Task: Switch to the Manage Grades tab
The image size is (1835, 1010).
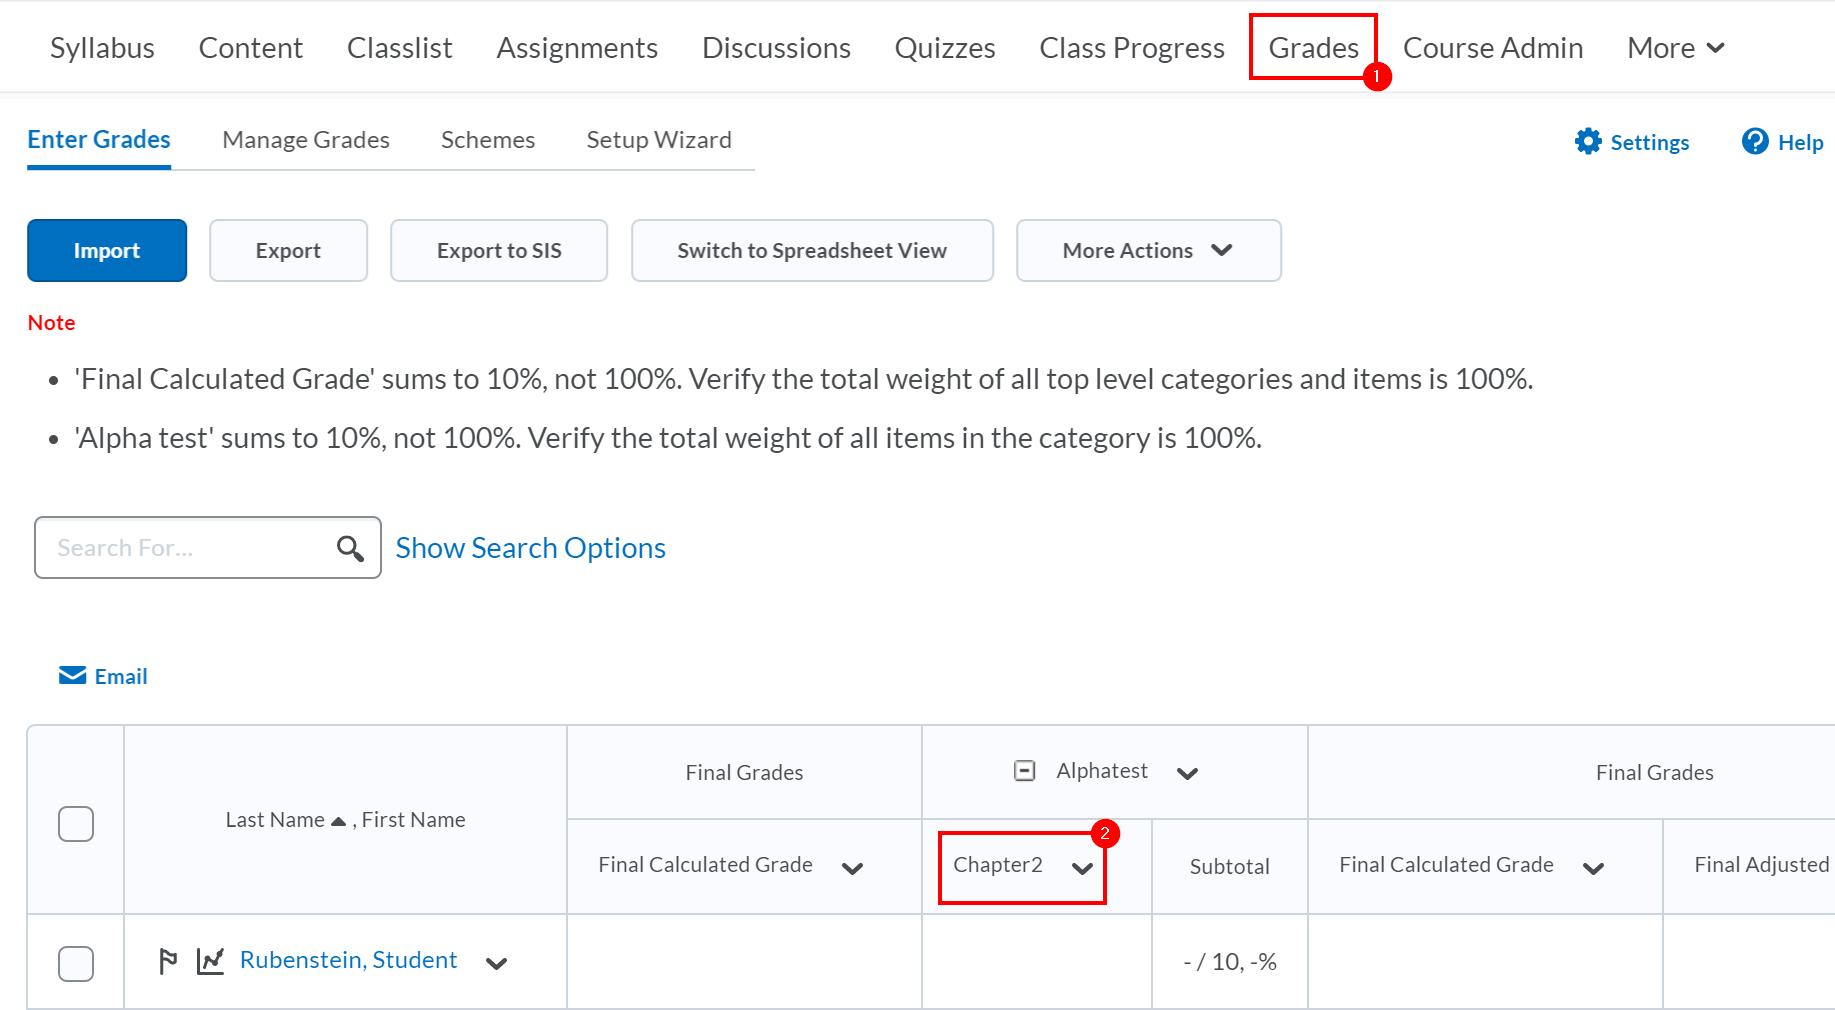Action: click(306, 140)
